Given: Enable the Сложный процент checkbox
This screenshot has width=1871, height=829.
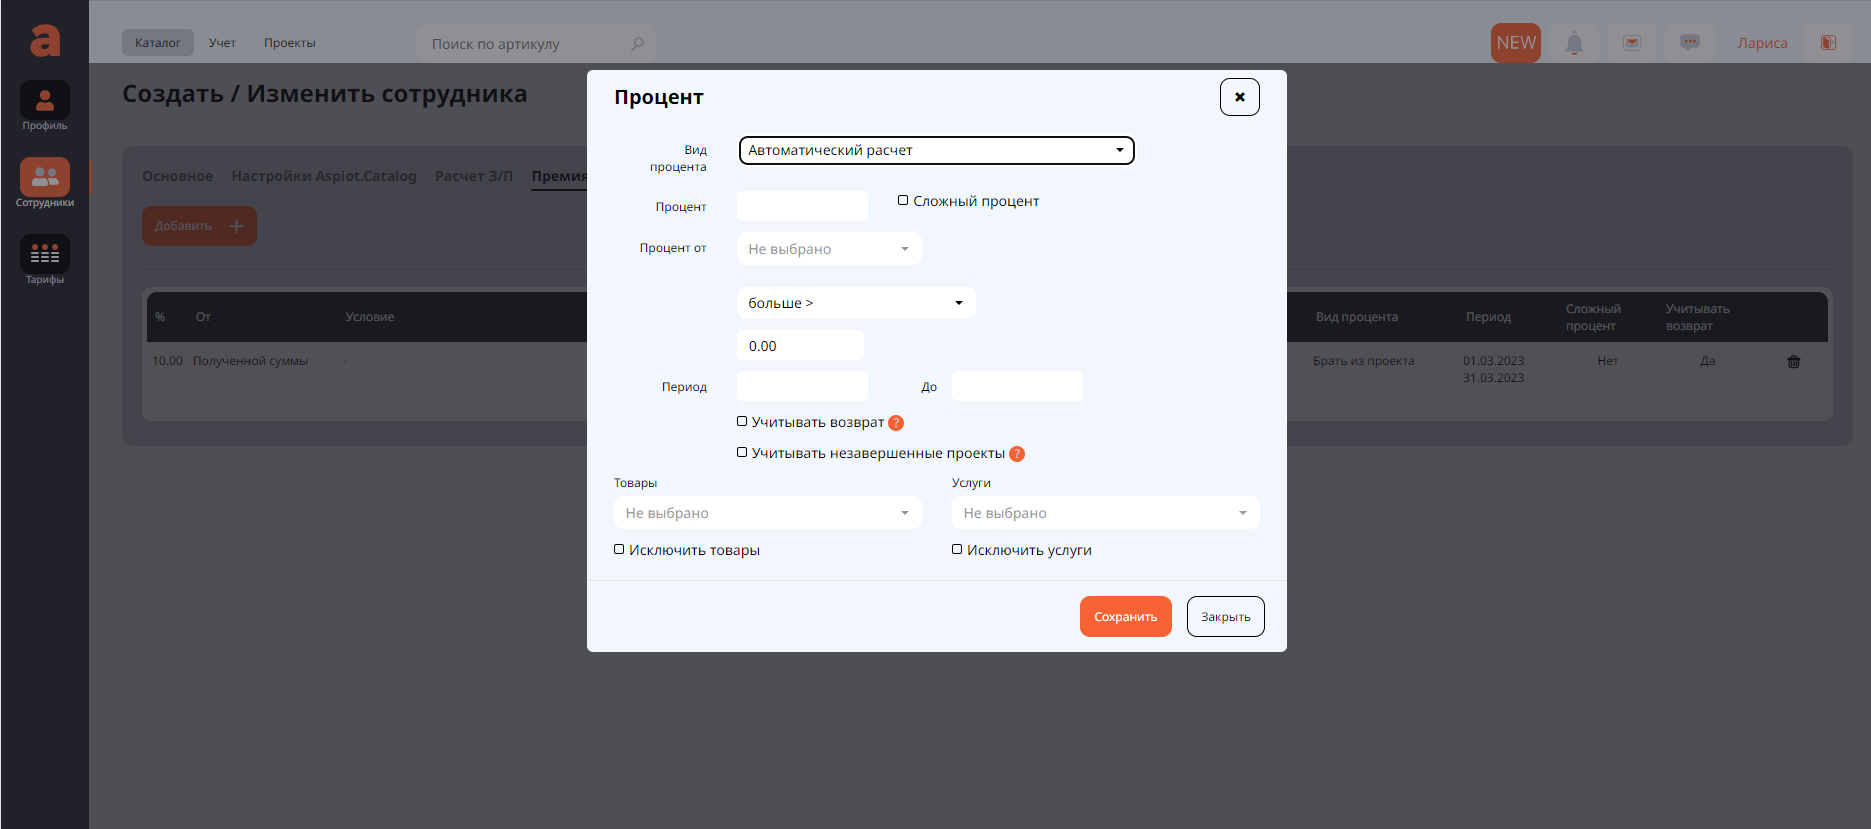Looking at the screenshot, I should click(903, 201).
